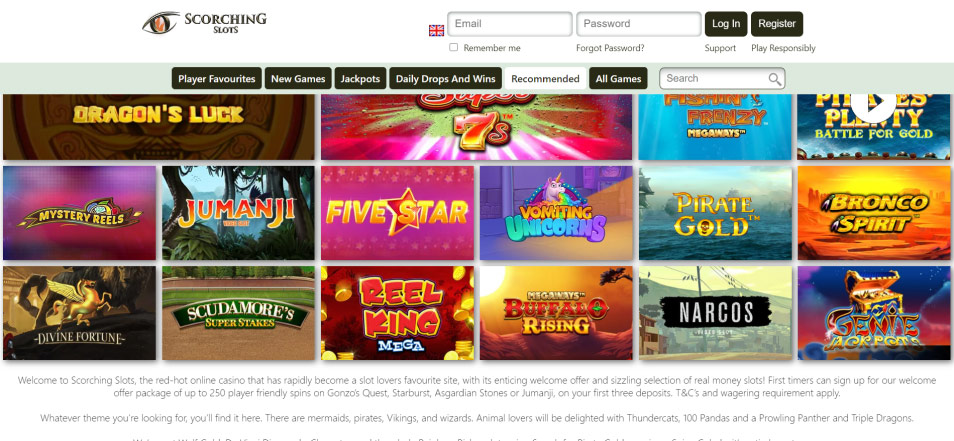Open the Reel King Mega game
This screenshot has width=954, height=441.
[x=397, y=313]
